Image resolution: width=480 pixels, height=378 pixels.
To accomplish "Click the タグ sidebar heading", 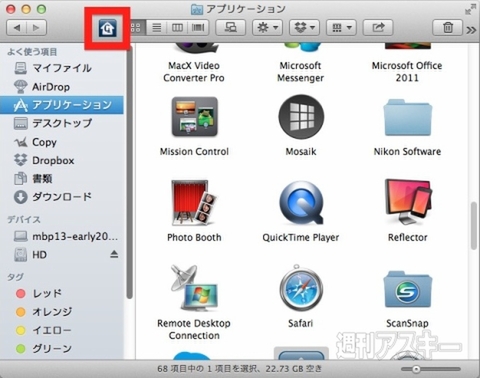I will pyautogui.click(x=15, y=277).
